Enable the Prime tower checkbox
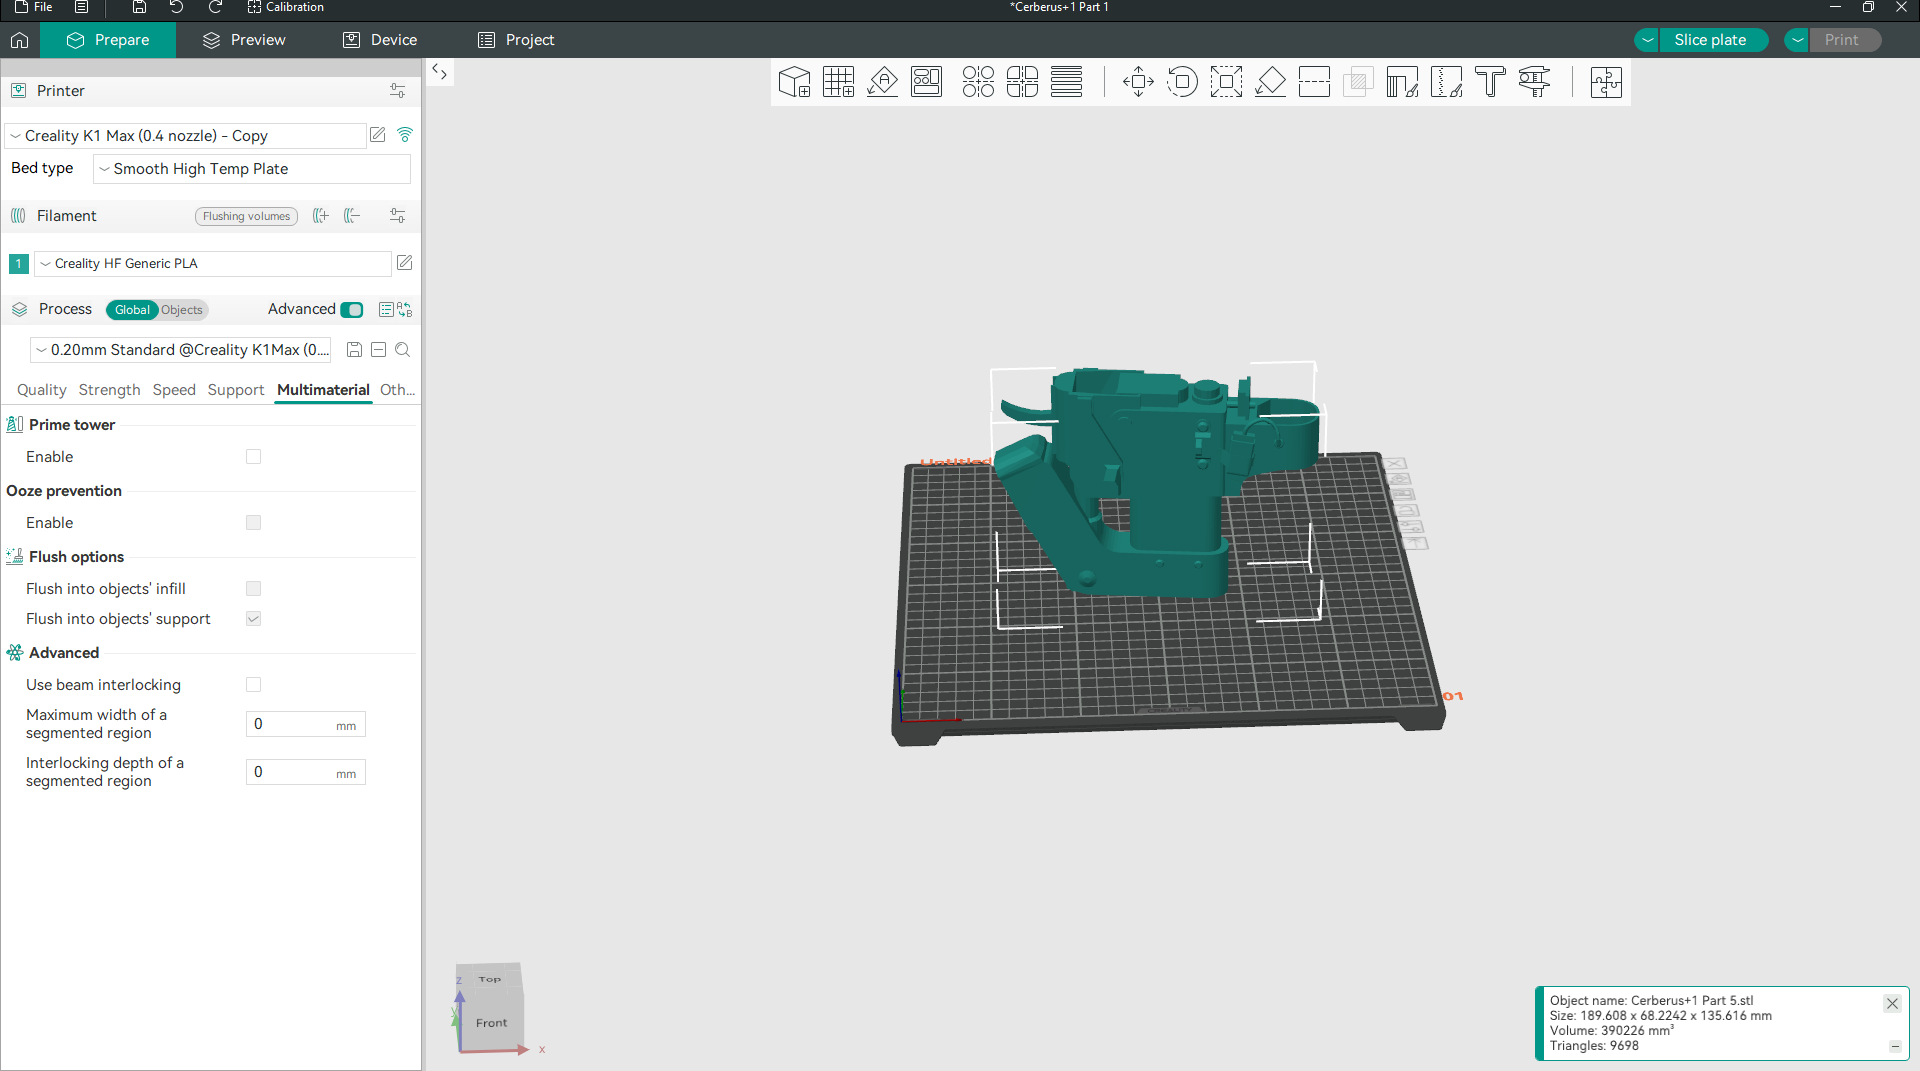Screen dimensions: 1920x1071 tap(253, 457)
